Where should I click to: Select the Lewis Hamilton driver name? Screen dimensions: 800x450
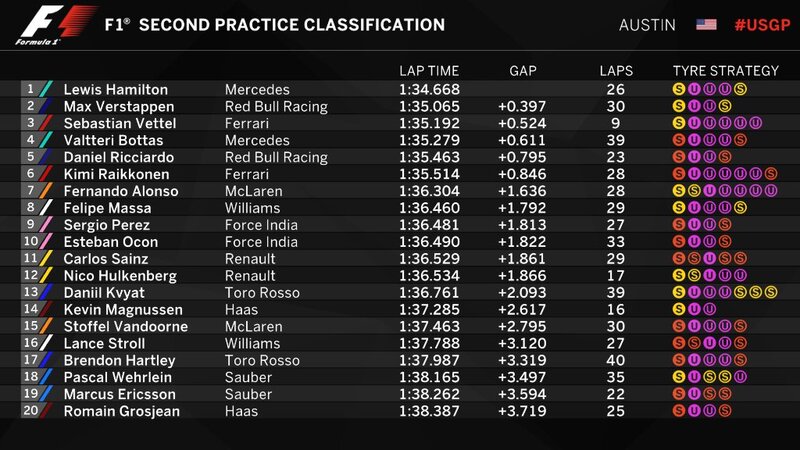(x=116, y=89)
